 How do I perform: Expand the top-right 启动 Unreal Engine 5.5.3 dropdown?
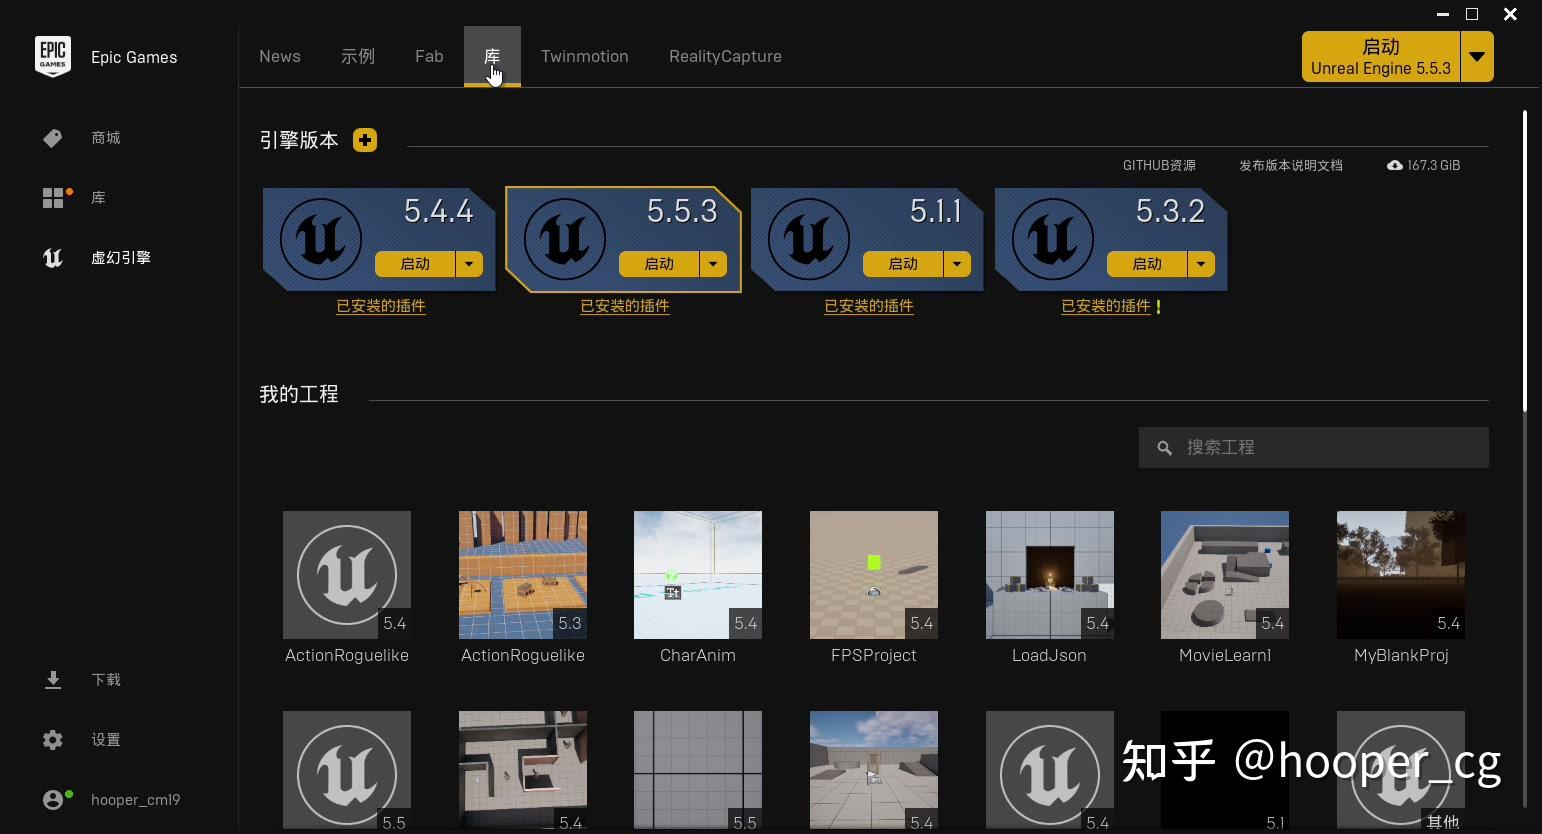[1477, 56]
